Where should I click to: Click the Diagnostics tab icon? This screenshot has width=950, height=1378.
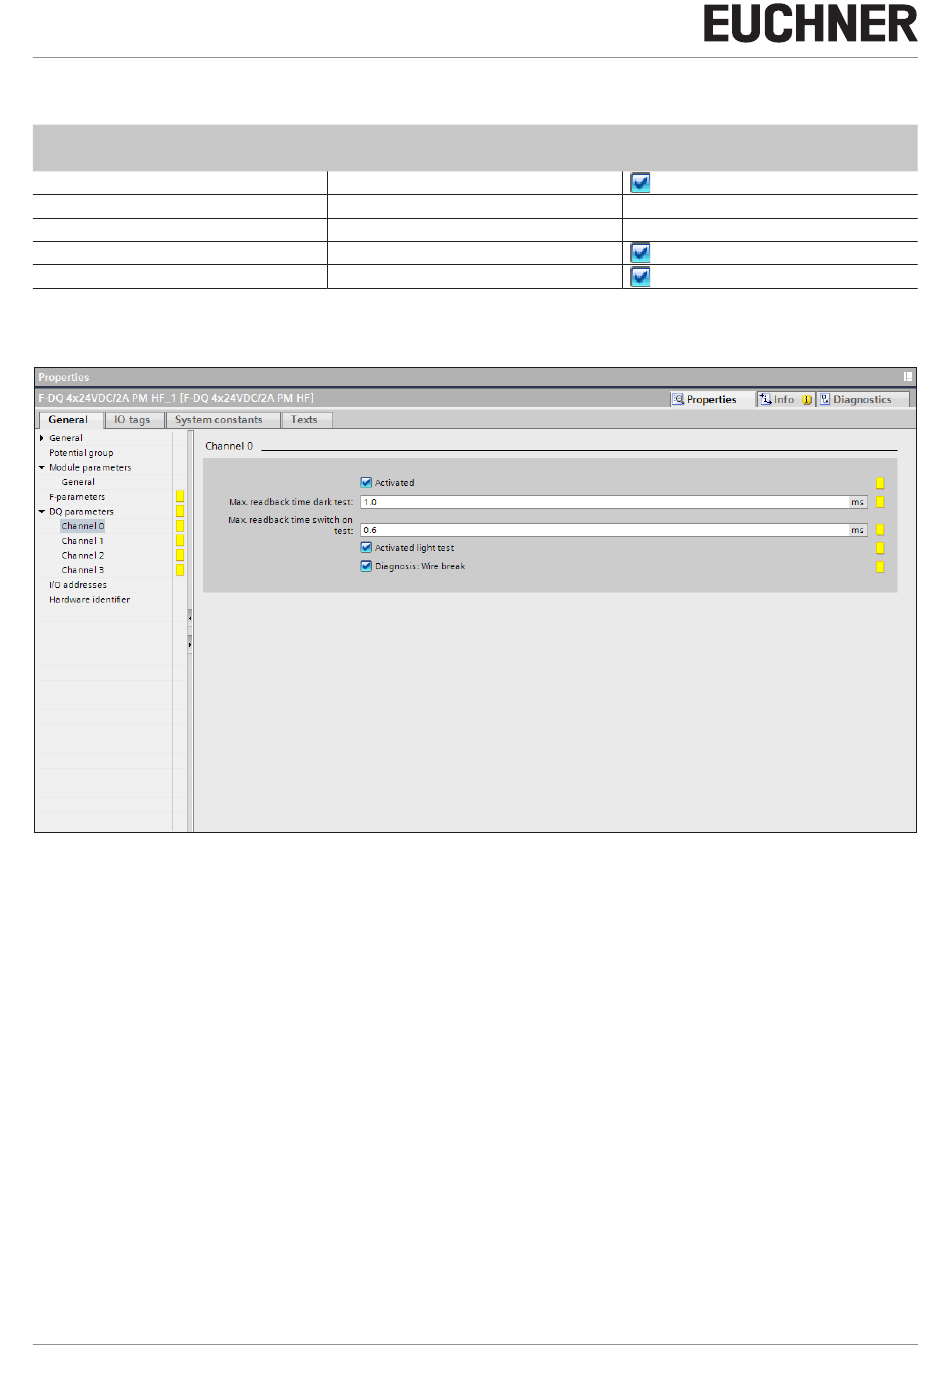click(825, 399)
